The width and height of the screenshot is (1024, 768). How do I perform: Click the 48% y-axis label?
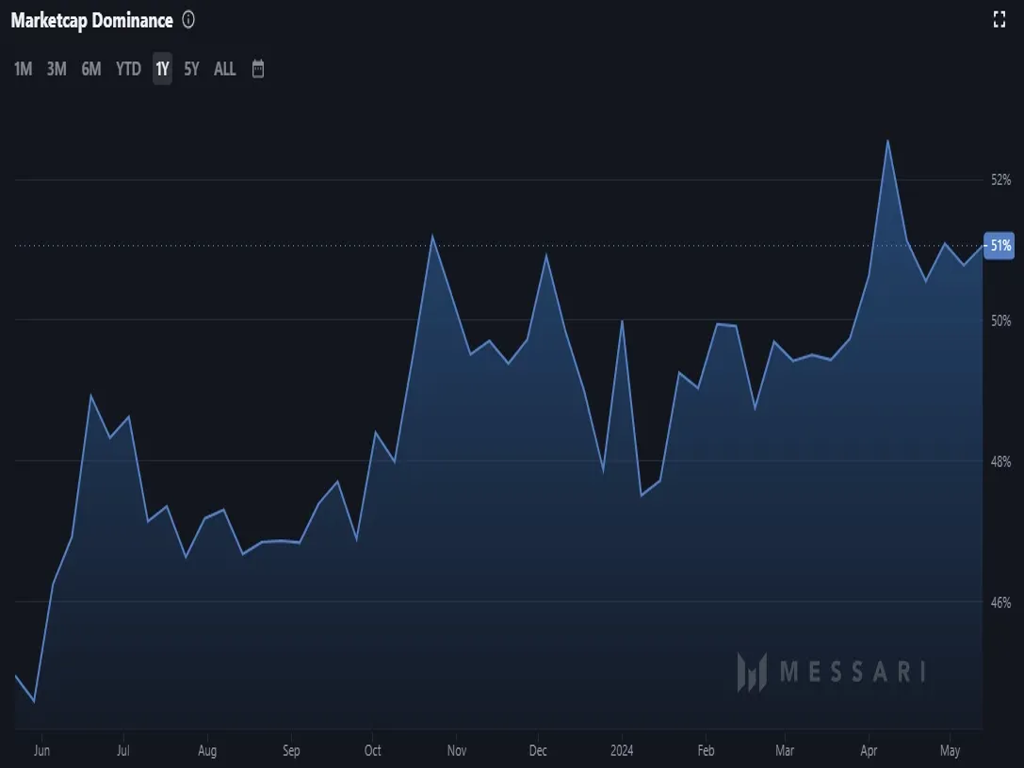(x=1000, y=461)
